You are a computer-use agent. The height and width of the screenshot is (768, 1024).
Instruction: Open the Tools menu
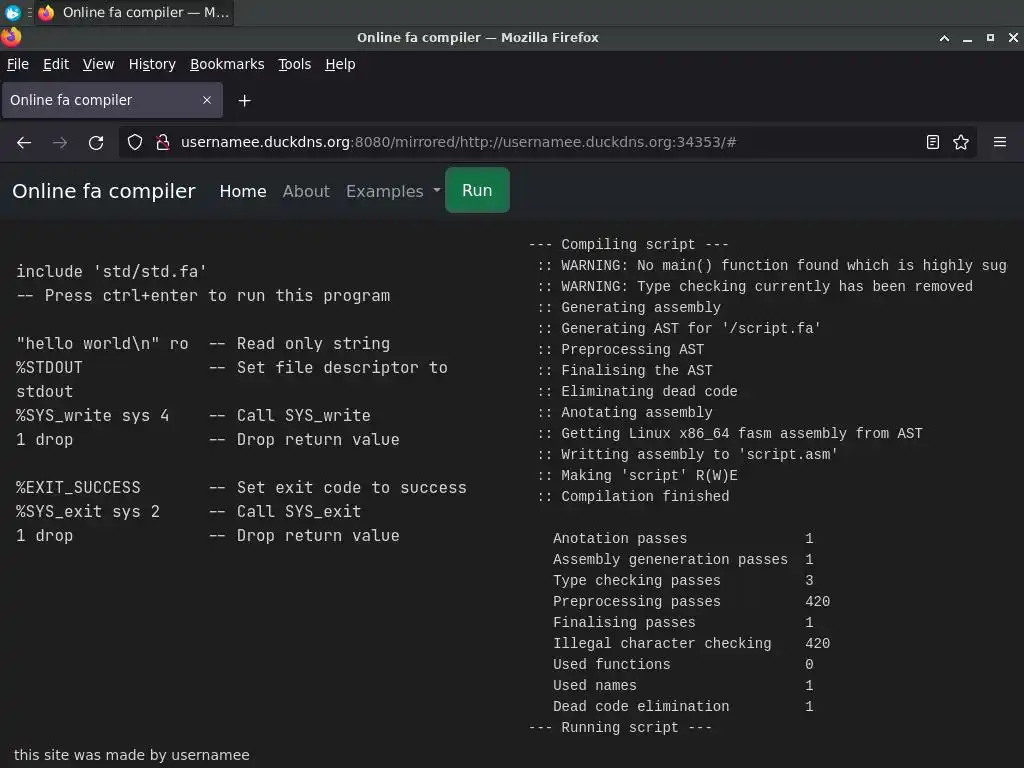(x=294, y=64)
